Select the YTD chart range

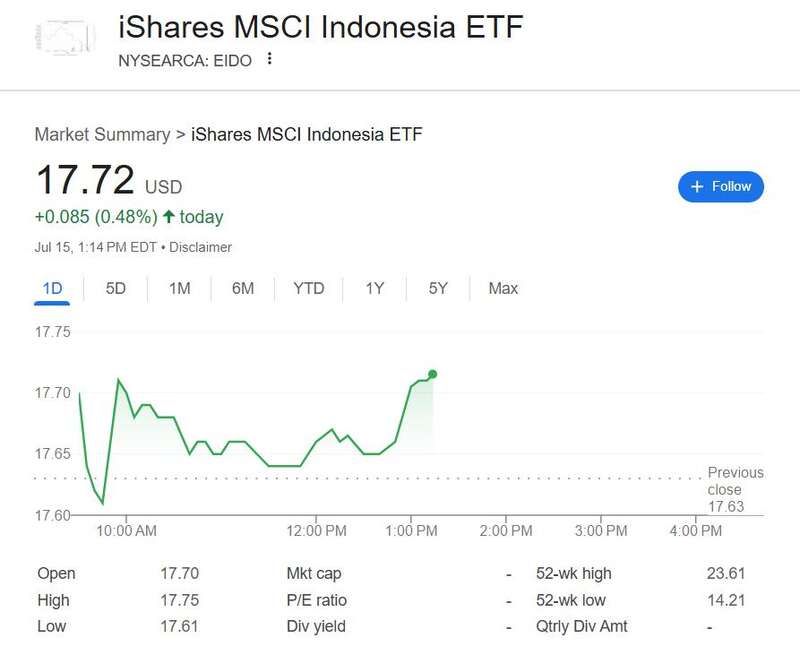(x=309, y=289)
